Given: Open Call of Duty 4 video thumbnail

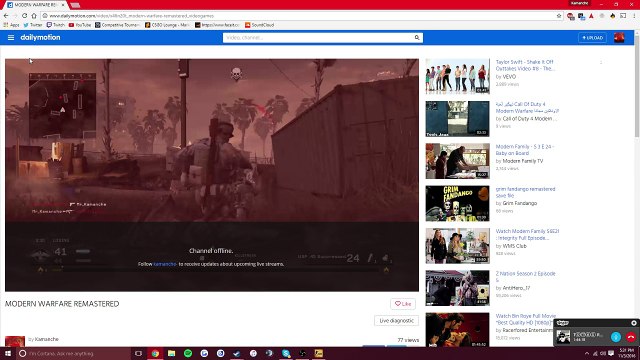Looking at the screenshot, I should (457, 119).
